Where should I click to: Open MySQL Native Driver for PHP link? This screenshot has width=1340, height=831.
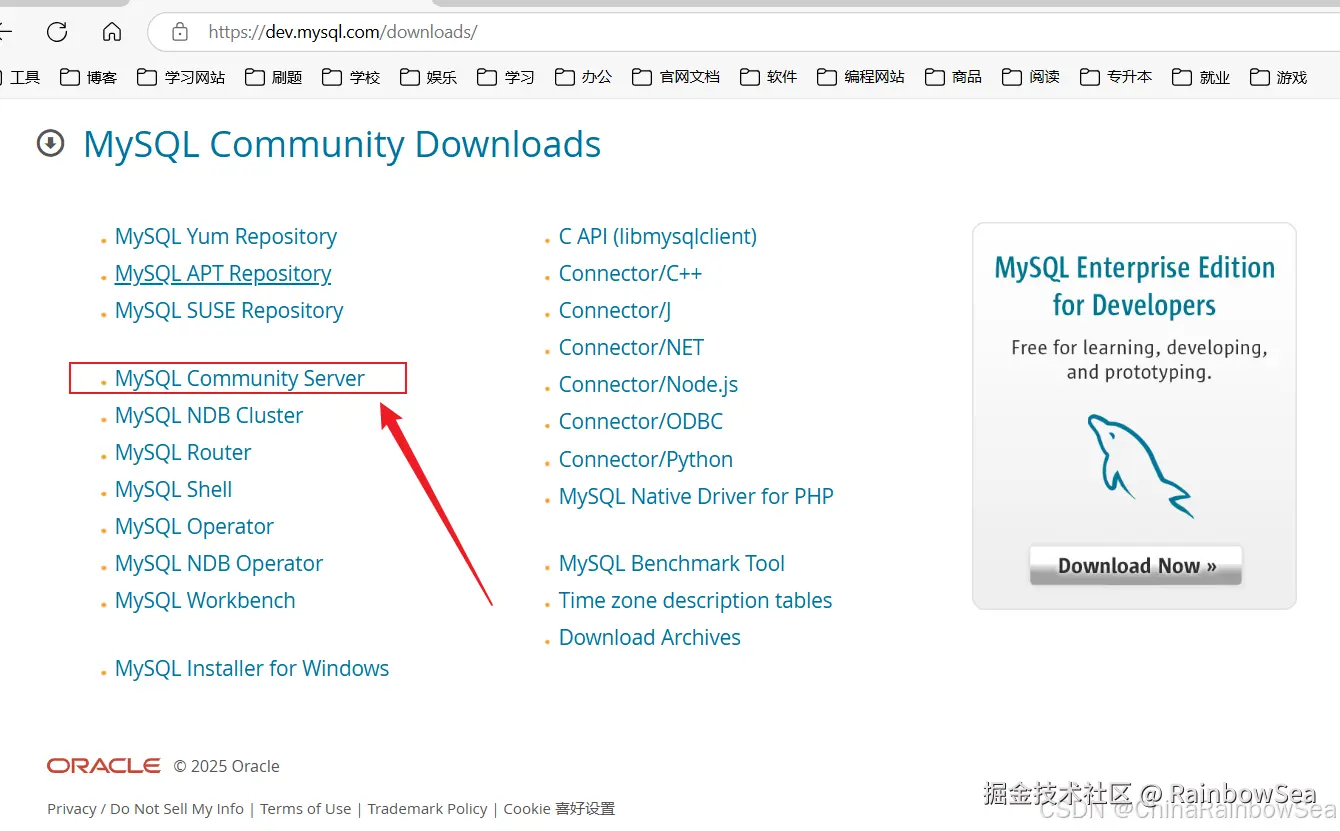[x=696, y=497]
